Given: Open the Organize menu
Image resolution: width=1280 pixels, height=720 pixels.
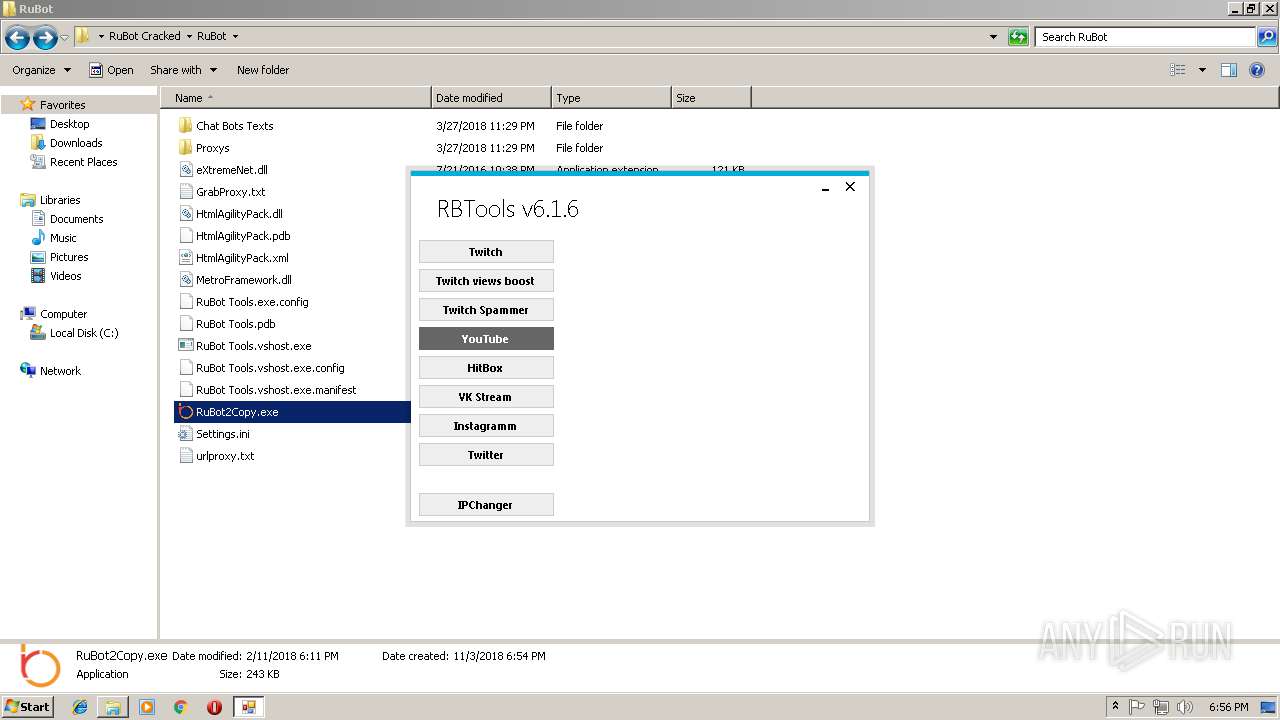Looking at the screenshot, I should point(41,70).
